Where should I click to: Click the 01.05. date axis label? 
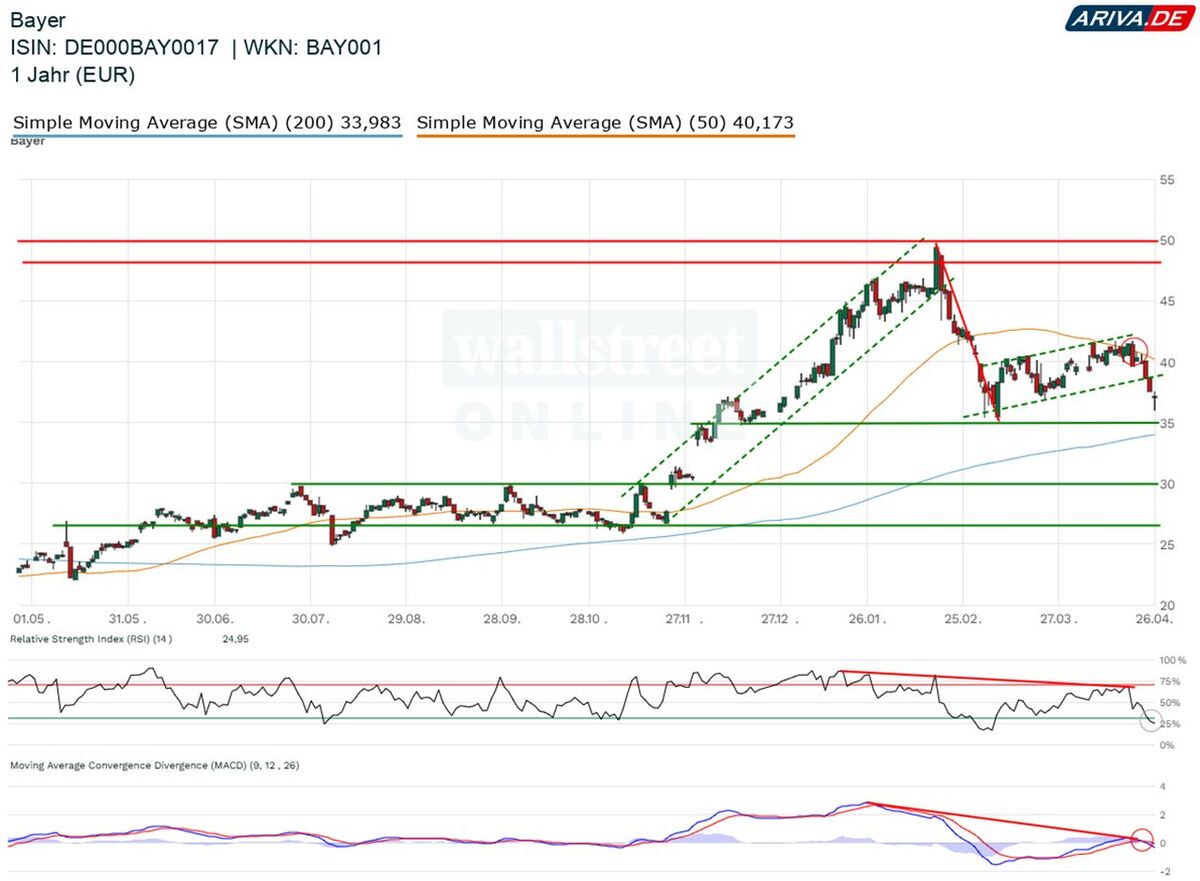click(31, 620)
